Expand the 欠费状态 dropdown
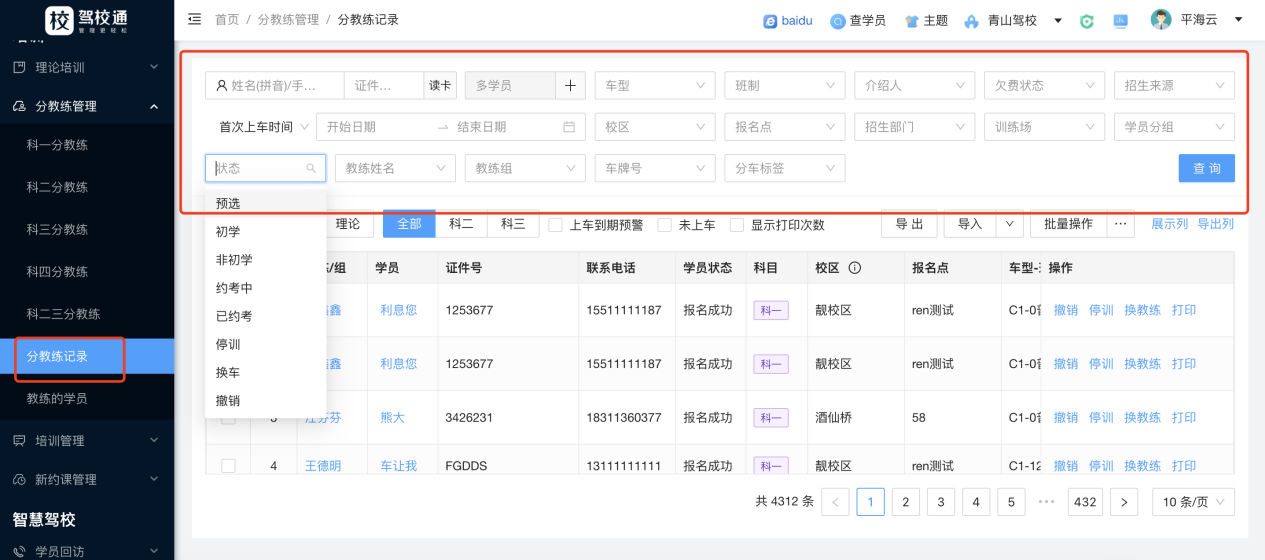This screenshot has width=1265, height=560. pos(1044,86)
